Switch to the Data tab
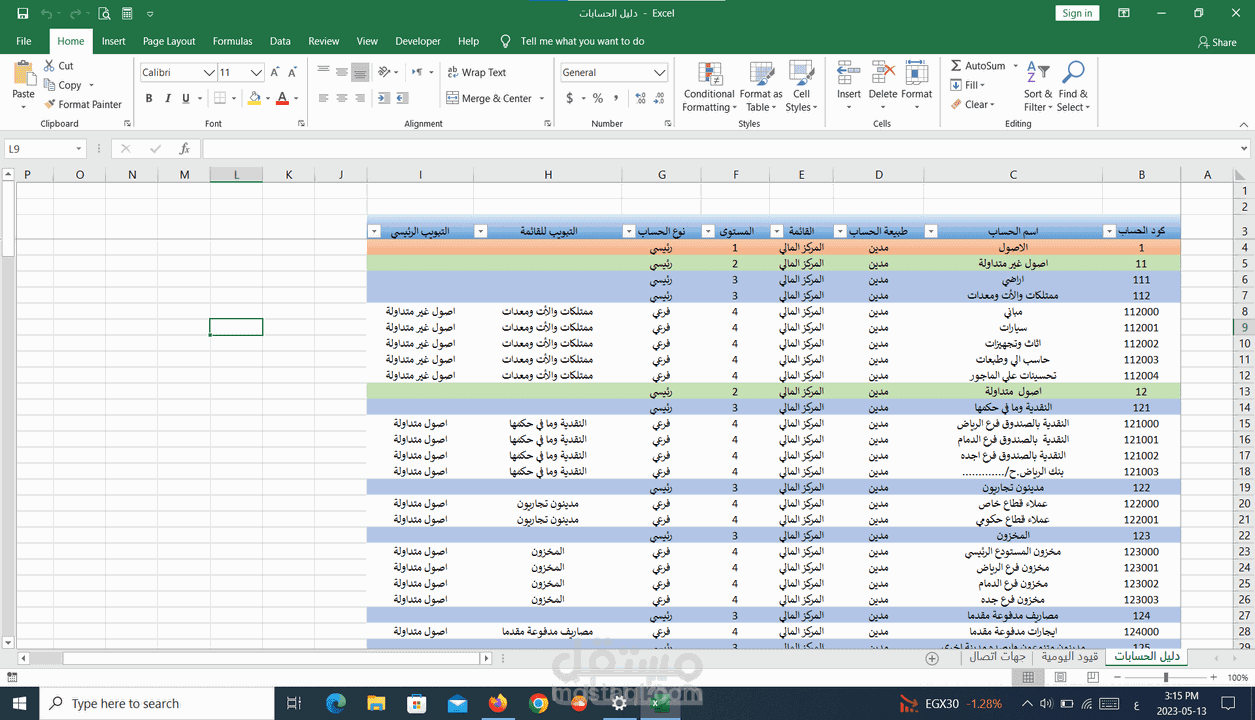The width and height of the screenshot is (1255, 720). 280,41
